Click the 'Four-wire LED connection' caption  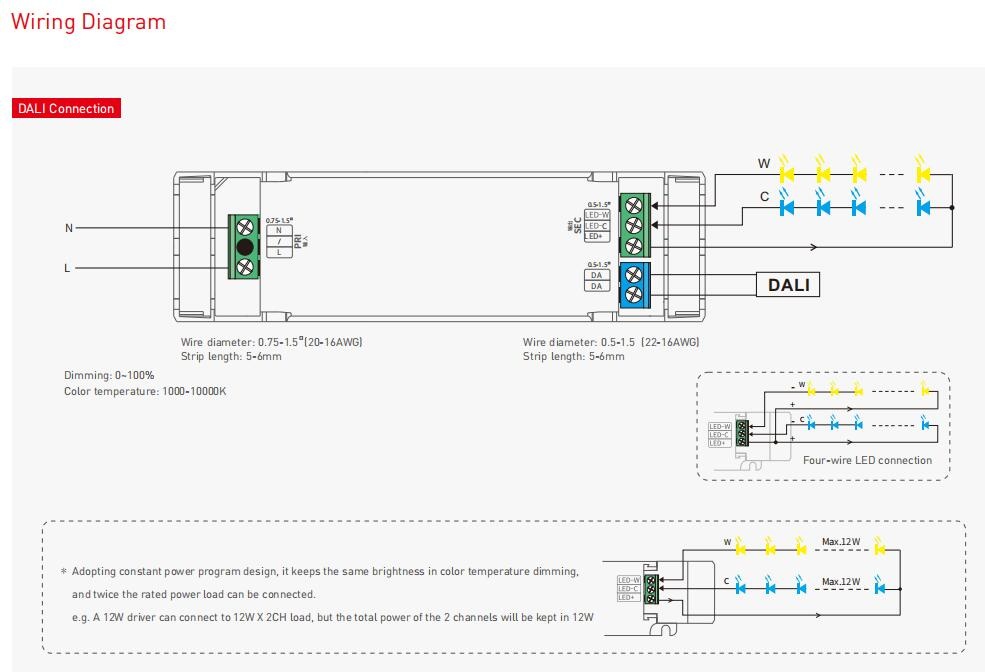click(x=868, y=460)
